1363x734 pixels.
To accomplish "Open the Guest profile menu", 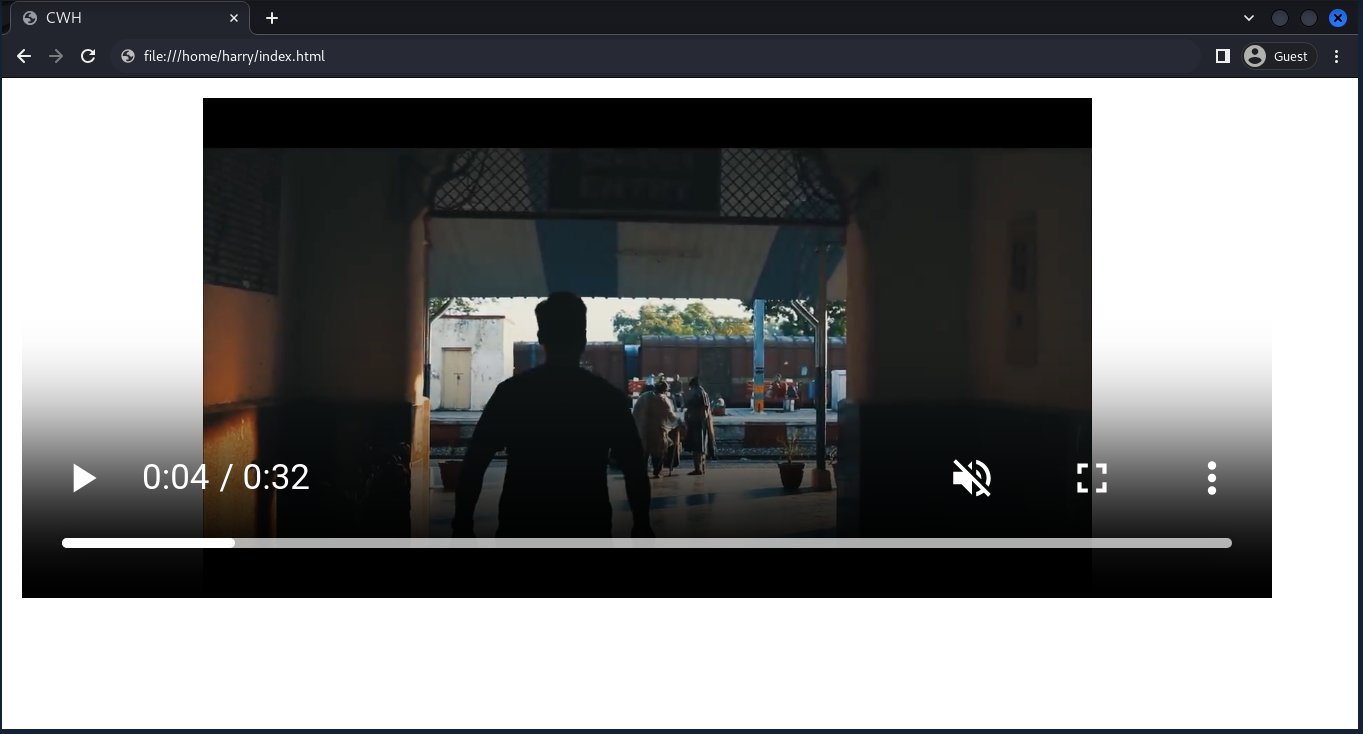I will click(x=1279, y=56).
